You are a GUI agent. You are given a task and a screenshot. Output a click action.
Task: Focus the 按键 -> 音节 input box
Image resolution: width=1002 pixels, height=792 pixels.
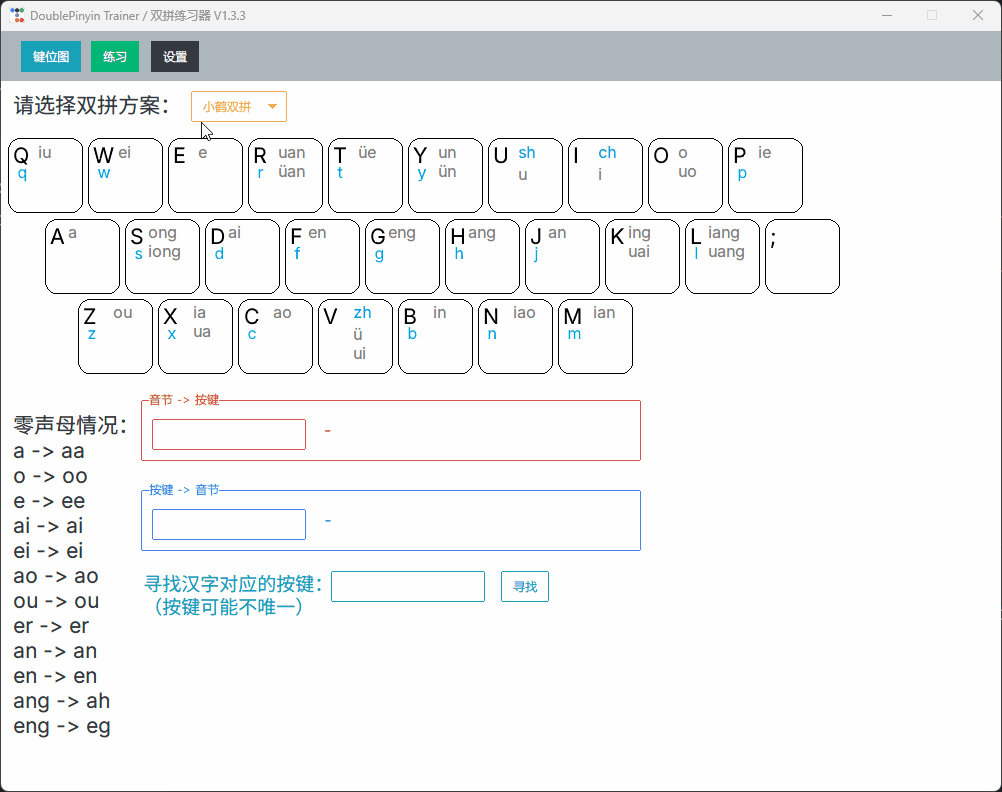click(229, 525)
